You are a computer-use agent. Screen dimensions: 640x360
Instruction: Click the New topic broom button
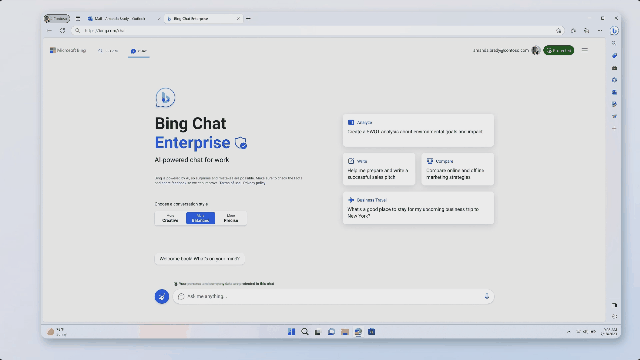click(x=162, y=296)
